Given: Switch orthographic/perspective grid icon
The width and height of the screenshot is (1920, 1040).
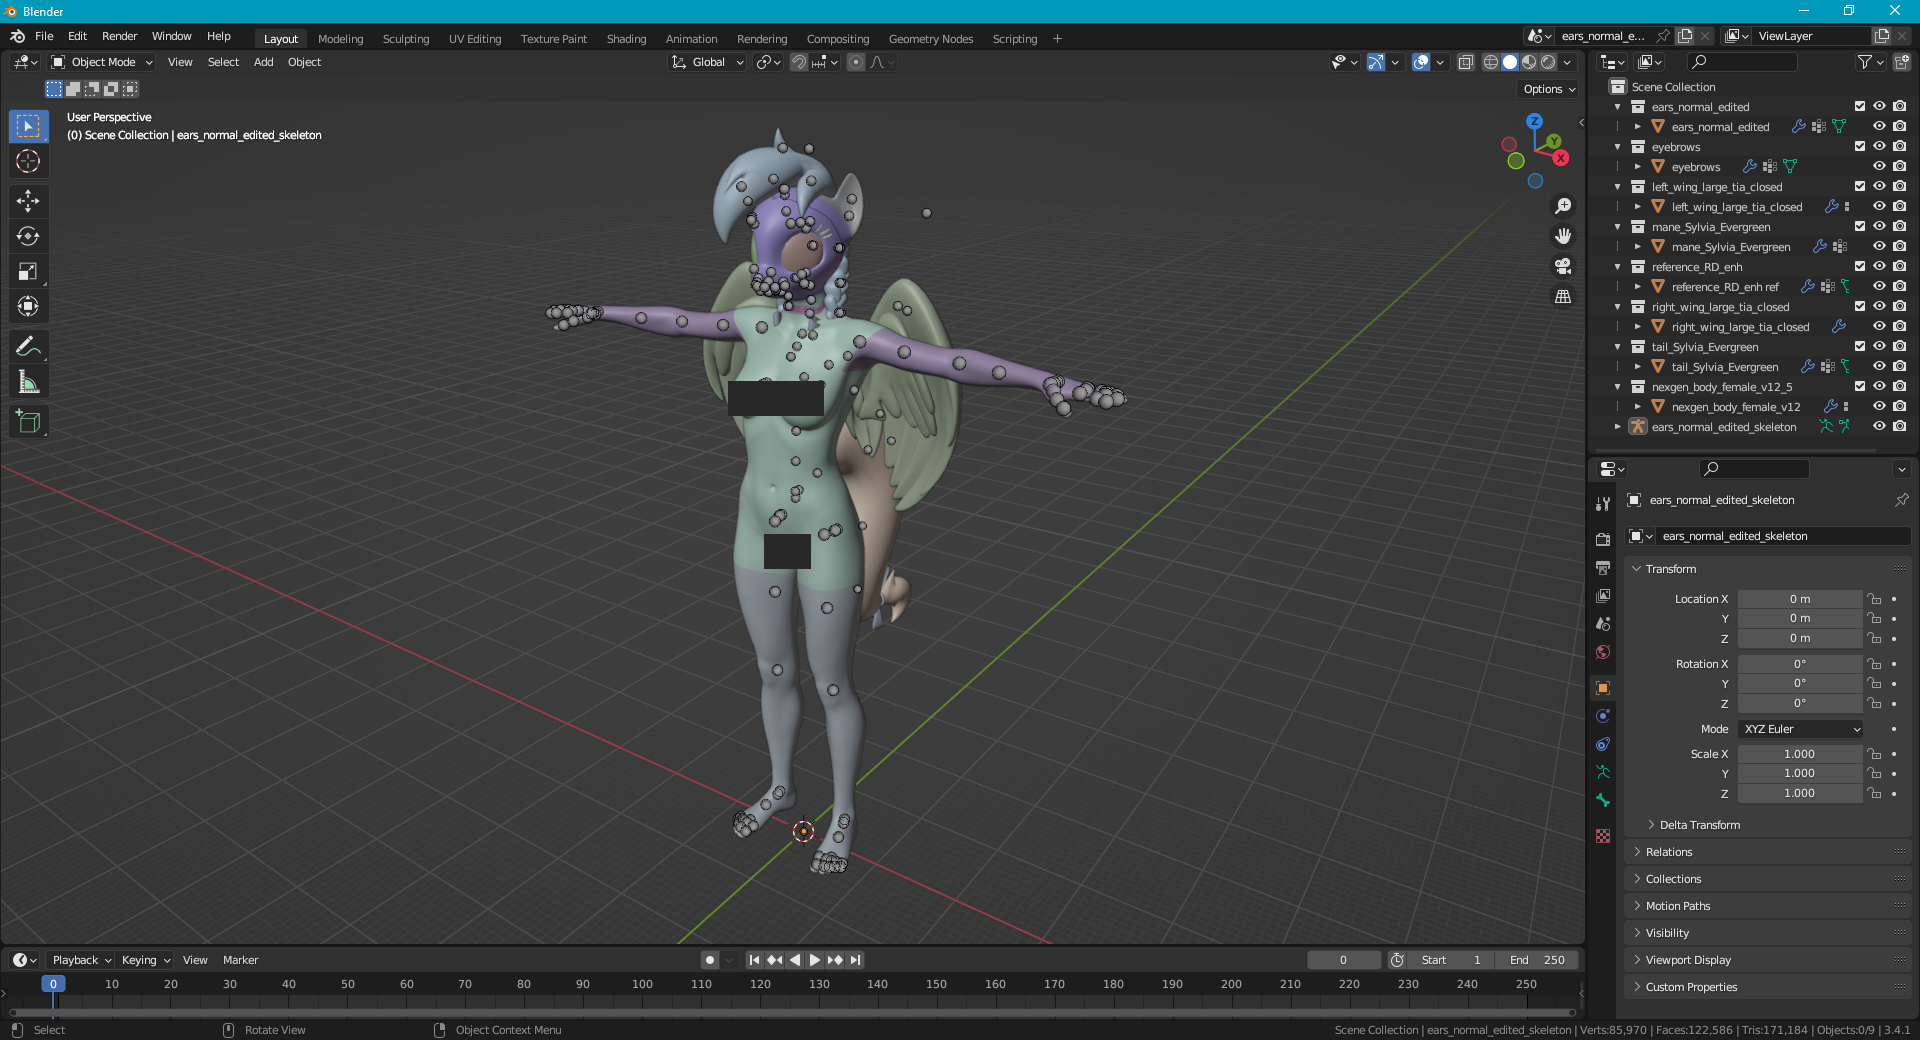Looking at the screenshot, I should [x=1563, y=296].
